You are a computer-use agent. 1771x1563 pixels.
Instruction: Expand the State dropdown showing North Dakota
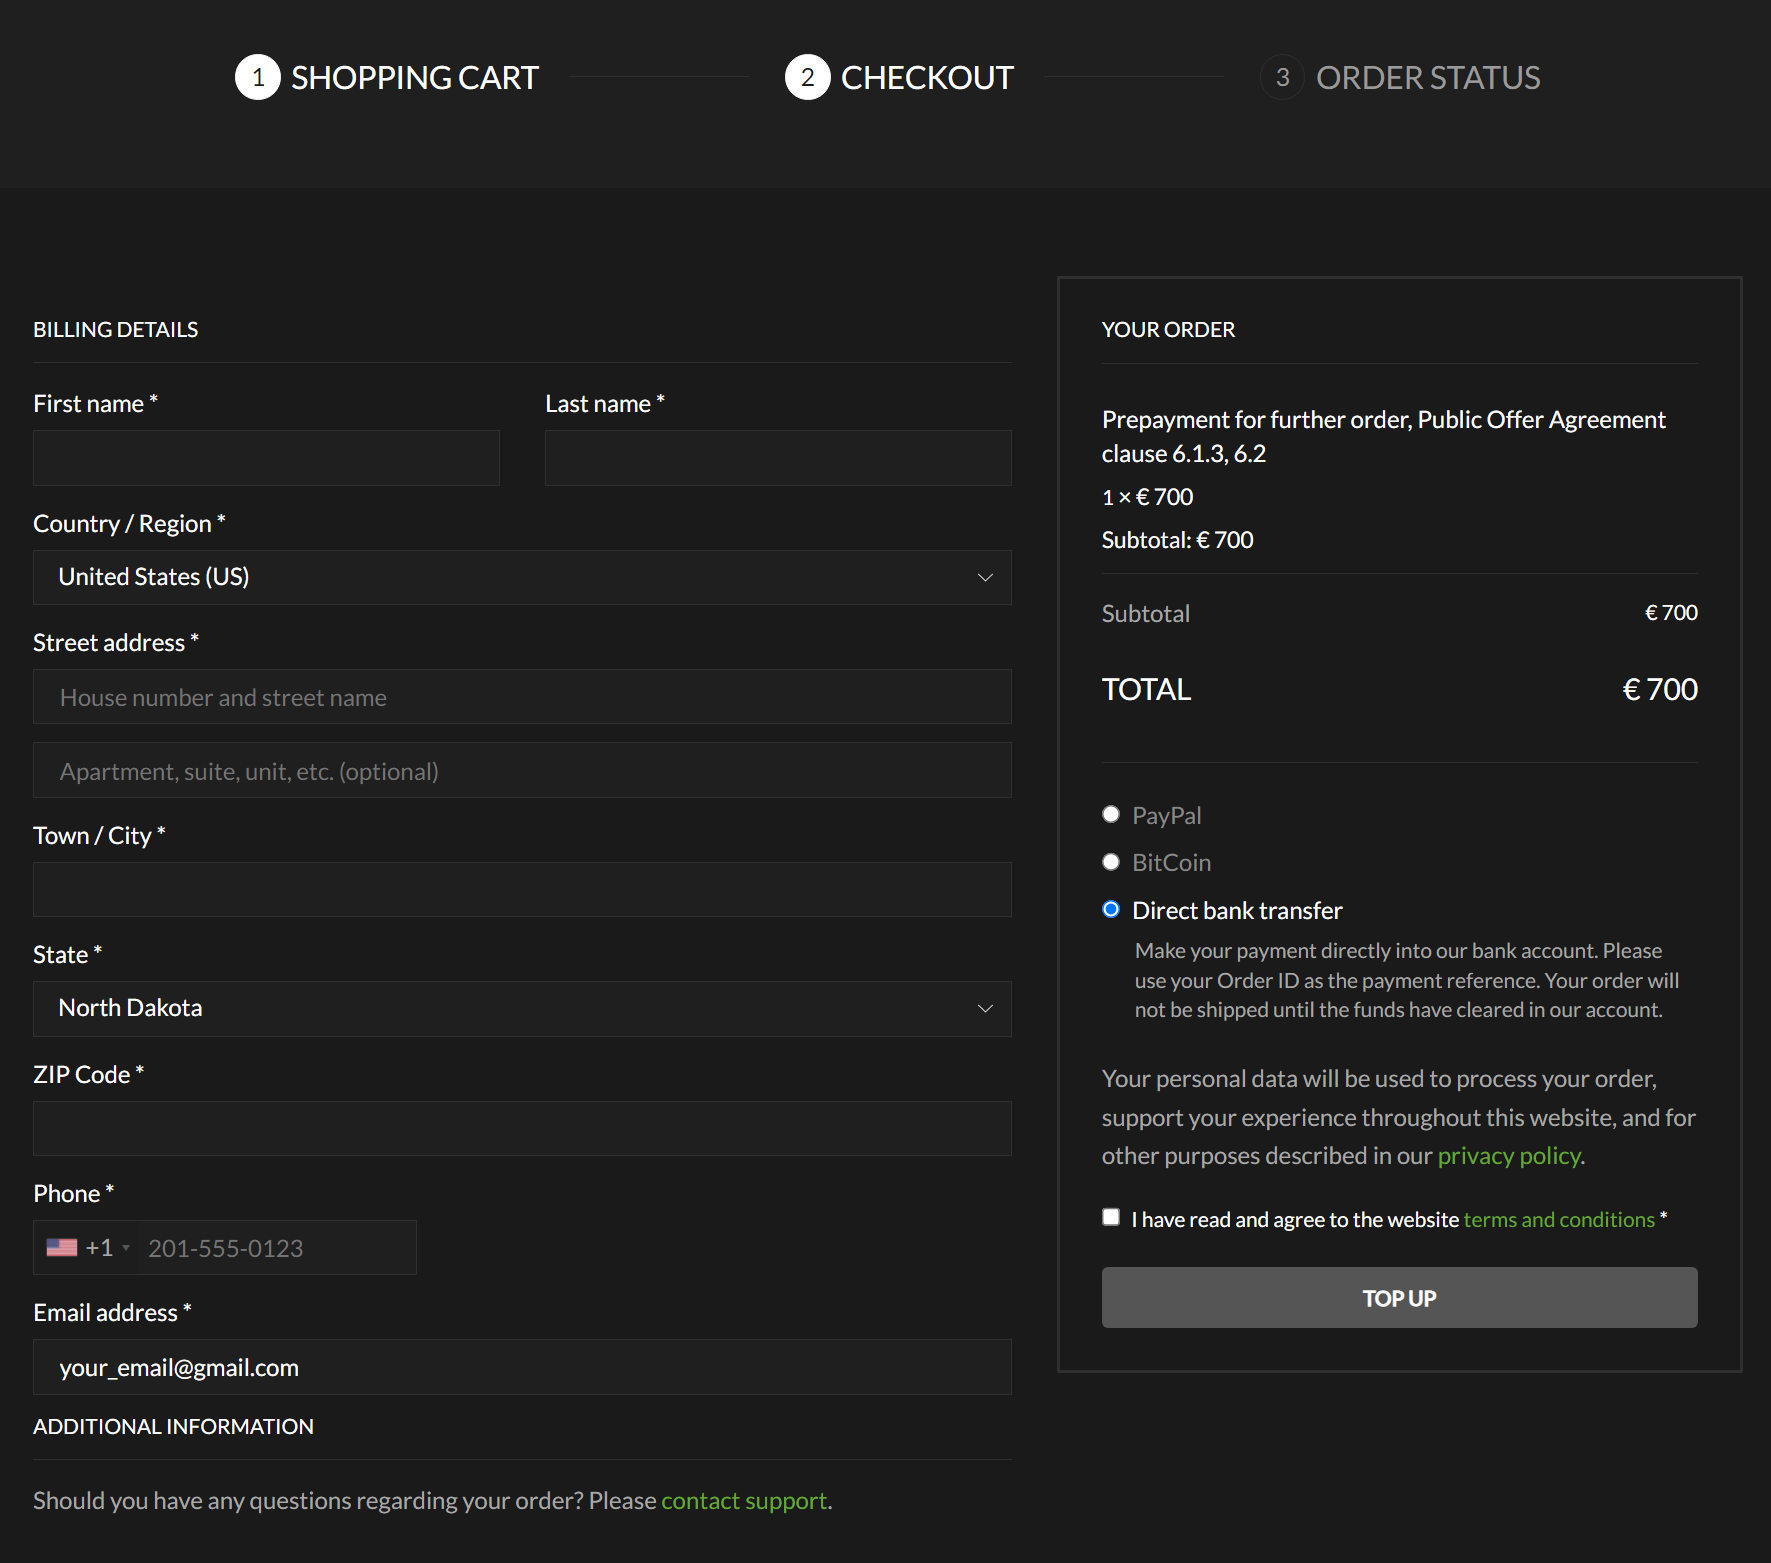(522, 1008)
